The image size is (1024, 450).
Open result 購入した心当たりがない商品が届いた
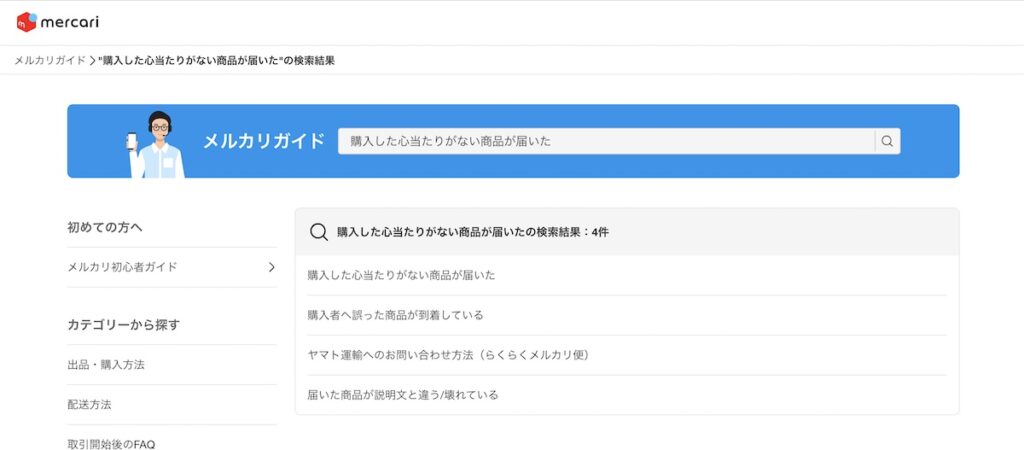tap(401, 275)
